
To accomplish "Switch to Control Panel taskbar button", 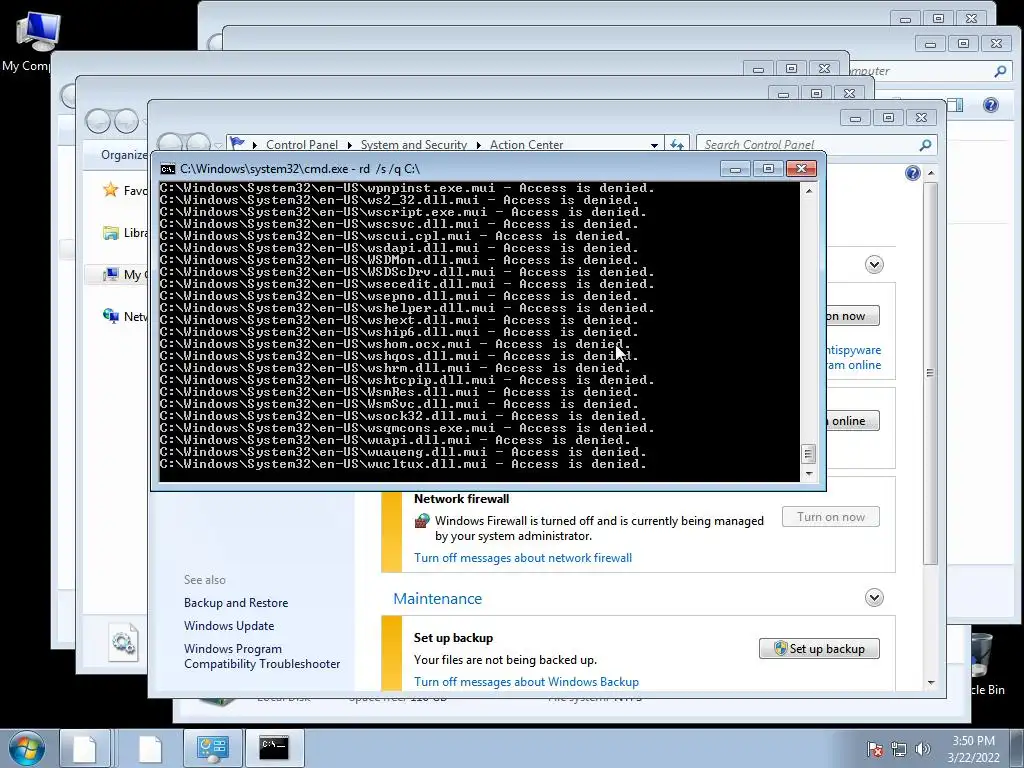I will pyautogui.click(x=212, y=748).
